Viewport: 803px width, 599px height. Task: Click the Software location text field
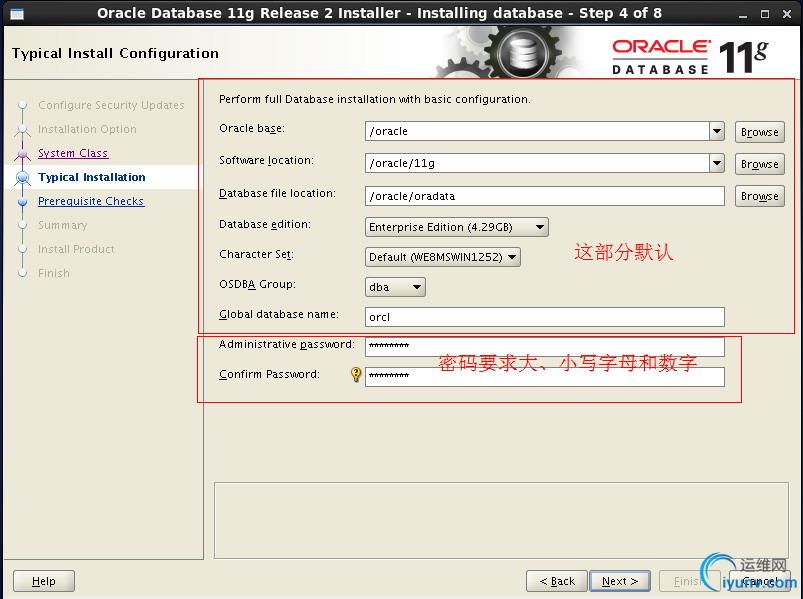[x=537, y=163]
